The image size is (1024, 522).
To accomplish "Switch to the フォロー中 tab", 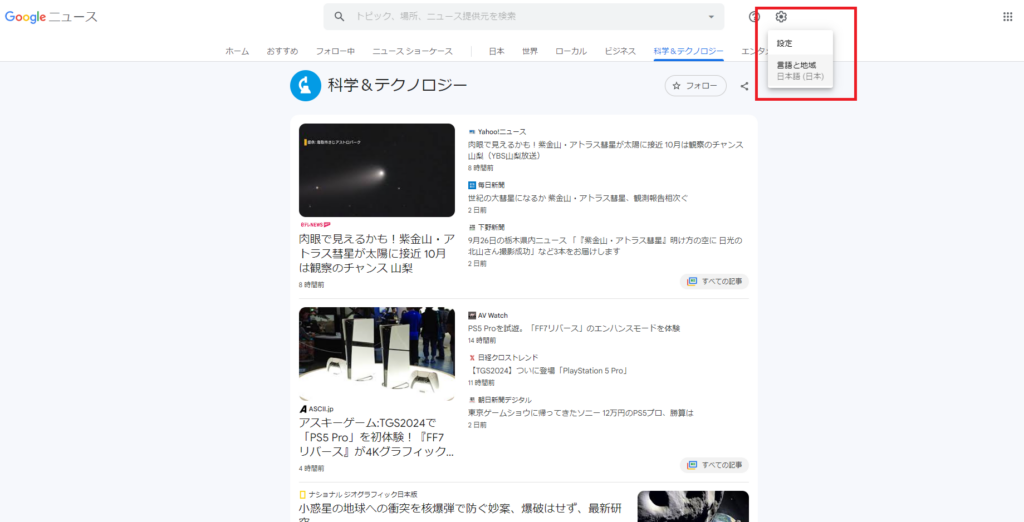I will tap(335, 51).
